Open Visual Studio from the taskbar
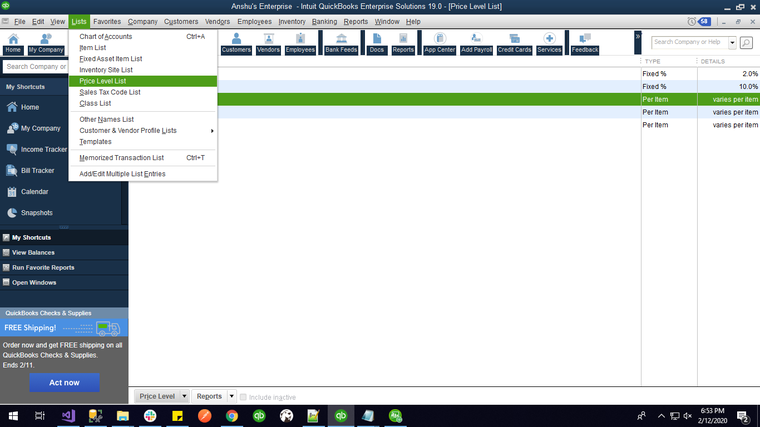 click(x=68, y=416)
